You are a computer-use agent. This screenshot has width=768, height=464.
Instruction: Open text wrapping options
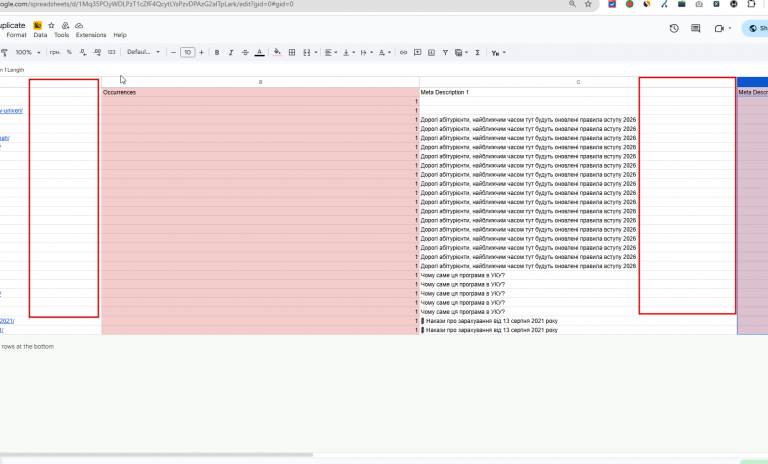[366, 52]
